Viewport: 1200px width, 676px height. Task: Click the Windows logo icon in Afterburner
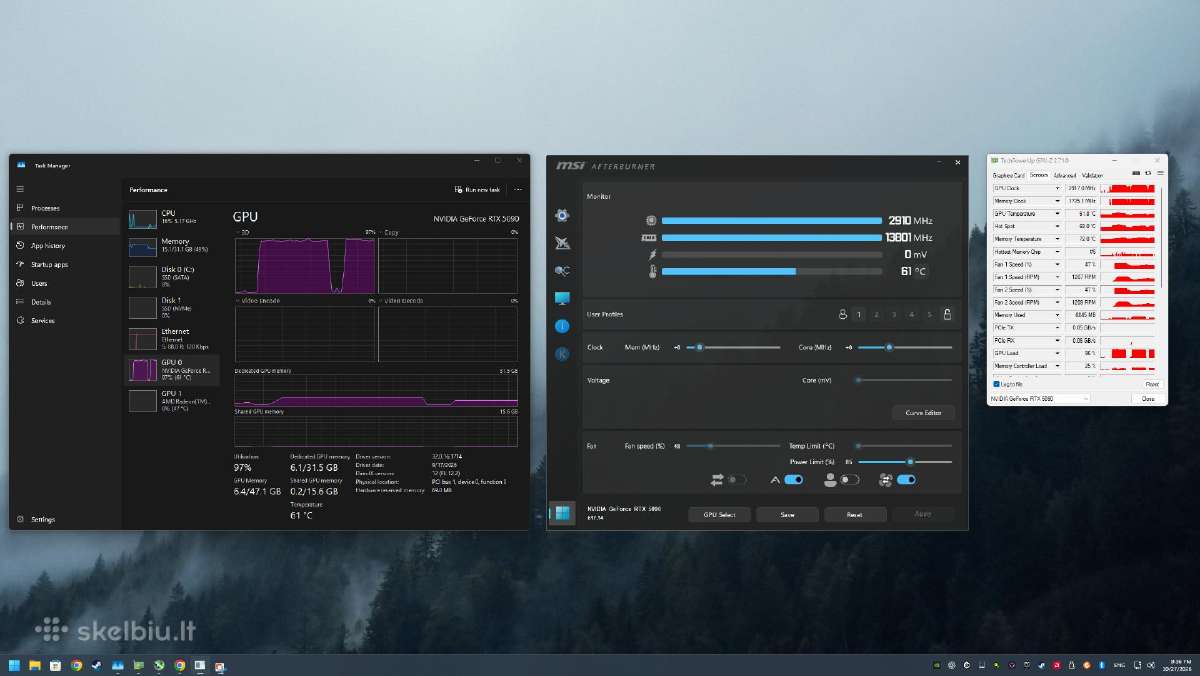pos(562,513)
